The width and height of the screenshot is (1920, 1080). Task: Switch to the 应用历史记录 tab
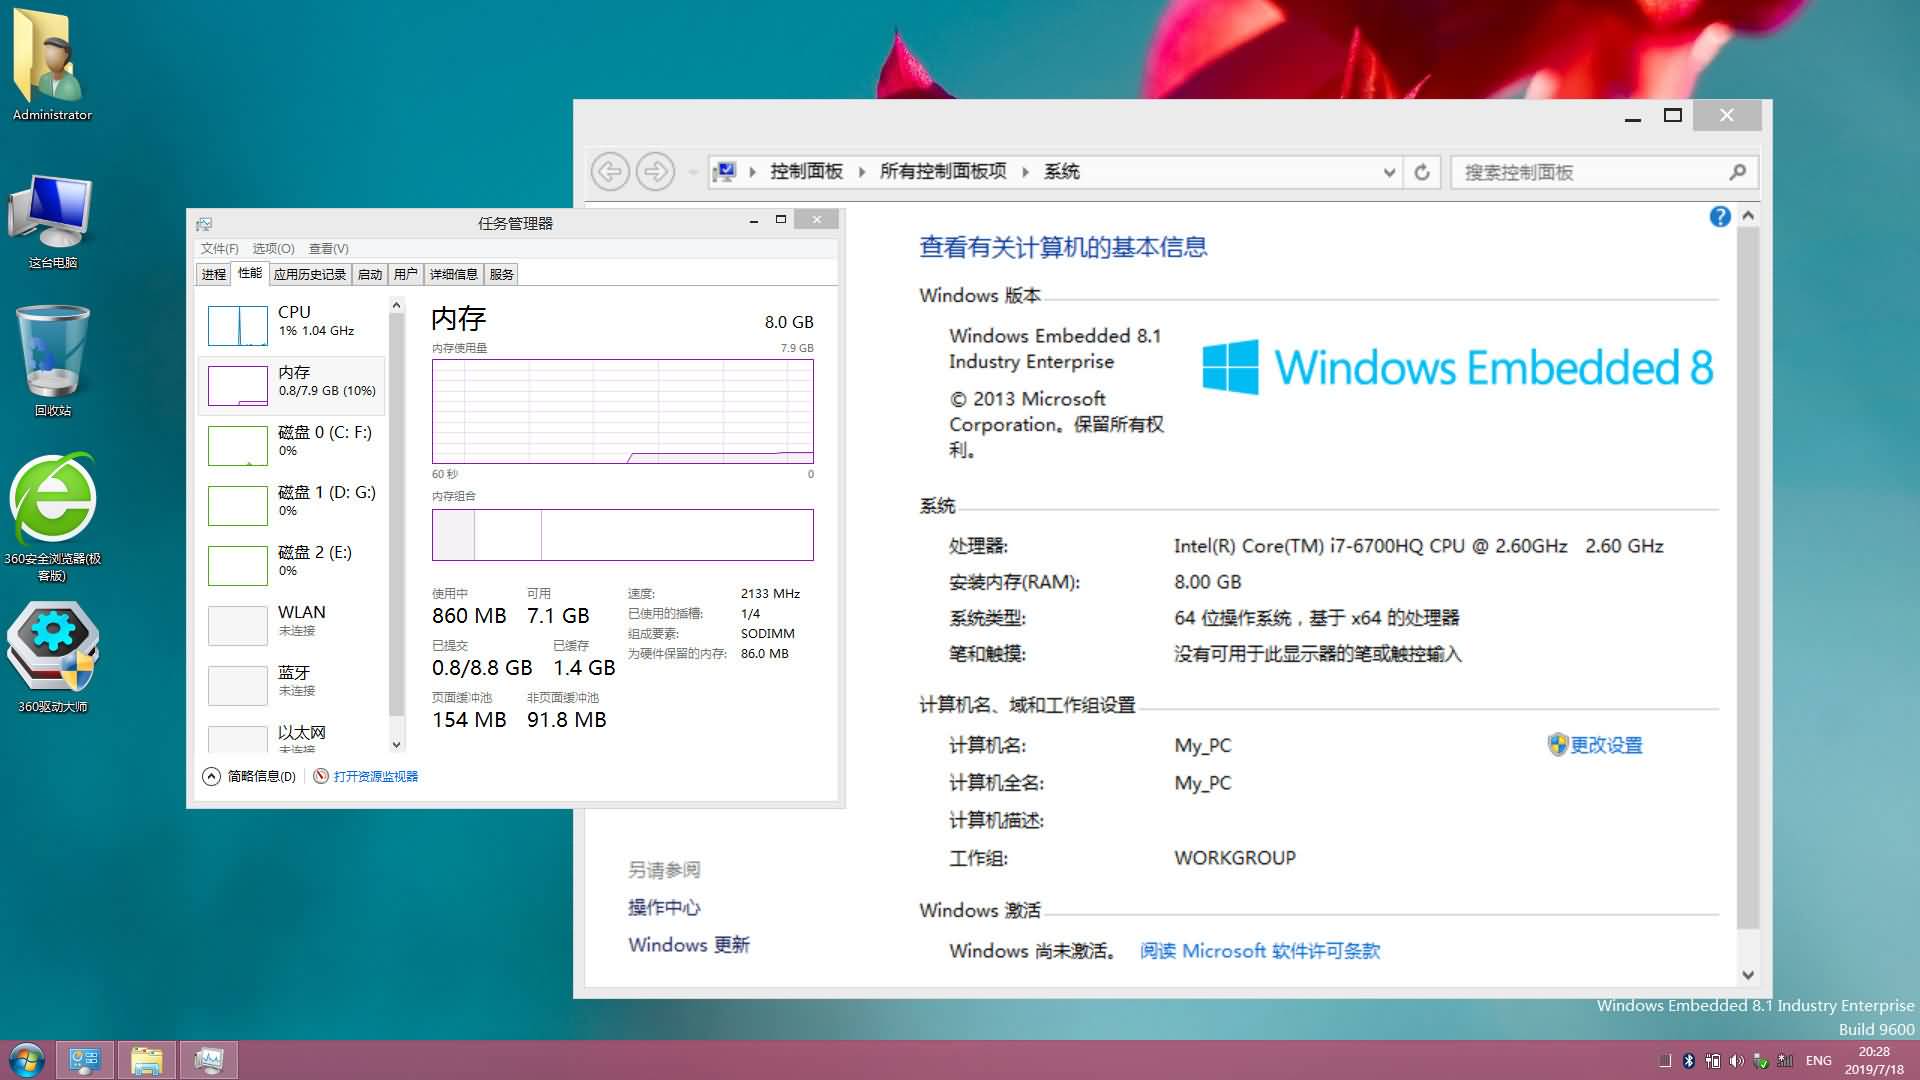pos(310,274)
